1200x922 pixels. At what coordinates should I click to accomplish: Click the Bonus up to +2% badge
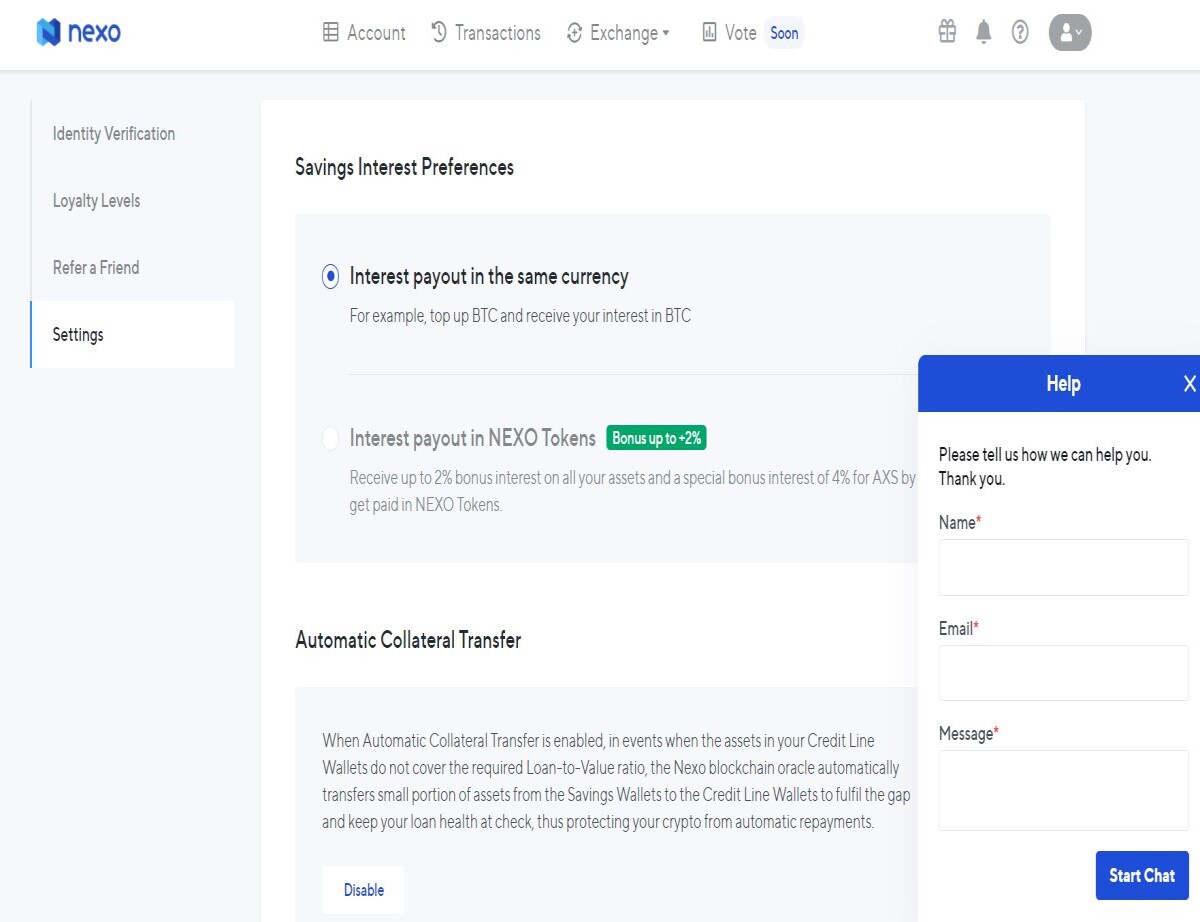coord(656,438)
